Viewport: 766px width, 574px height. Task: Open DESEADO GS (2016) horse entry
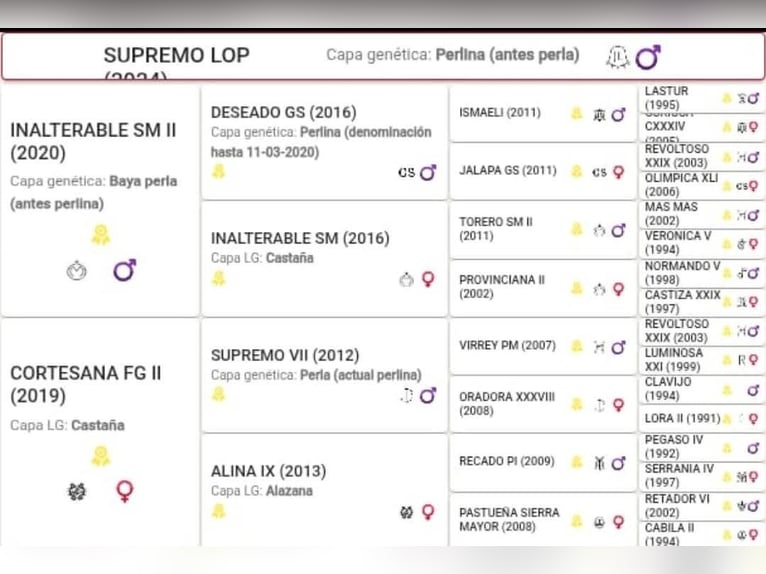283,112
